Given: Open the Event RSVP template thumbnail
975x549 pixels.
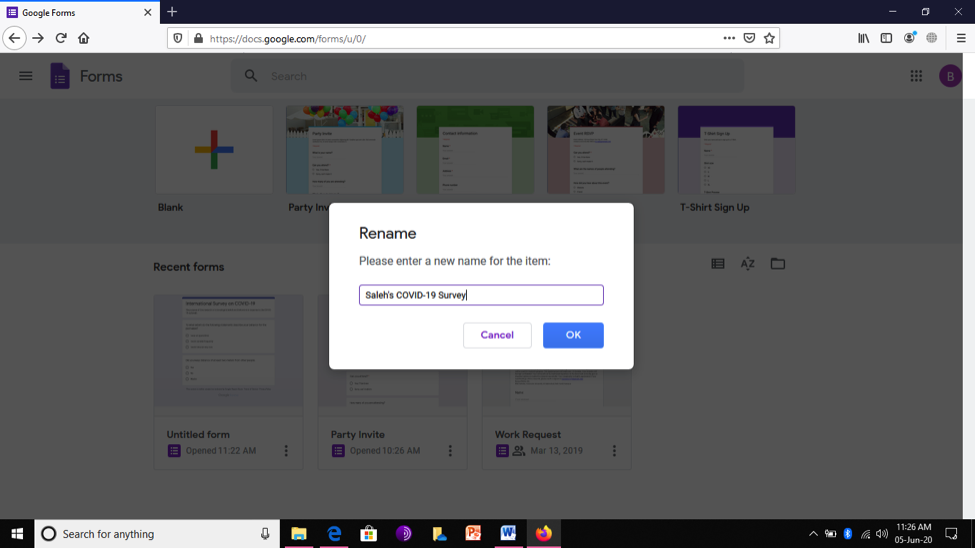Looking at the screenshot, I should pyautogui.click(x=606, y=150).
